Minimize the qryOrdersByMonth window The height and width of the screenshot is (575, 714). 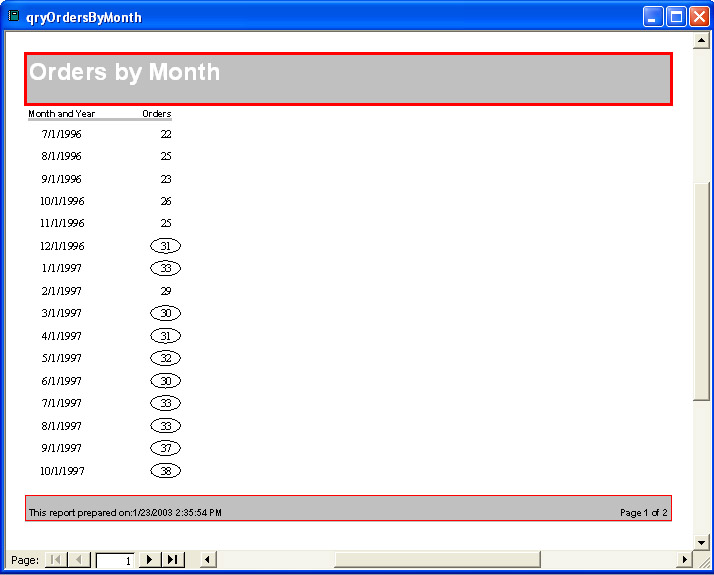coord(653,17)
